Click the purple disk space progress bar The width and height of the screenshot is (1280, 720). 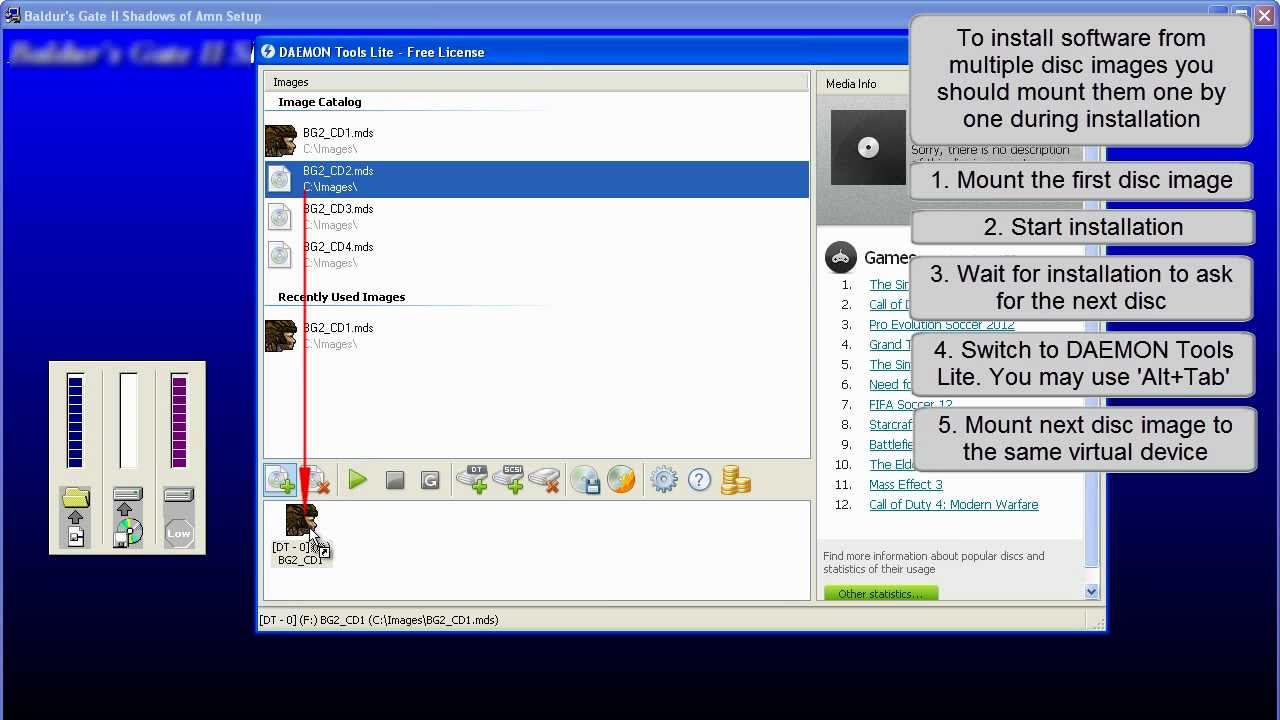click(x=179, y=421)
